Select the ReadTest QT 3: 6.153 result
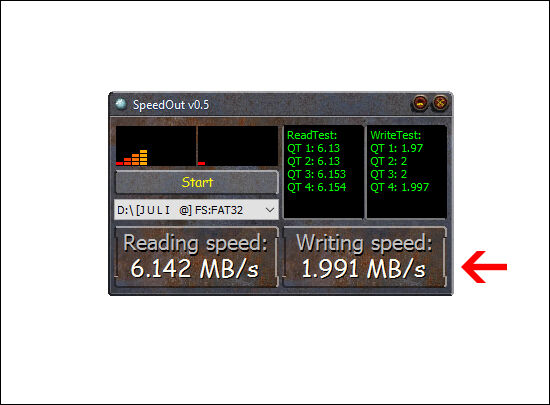Viewport: 550px width, 405px height. point(316,174)
